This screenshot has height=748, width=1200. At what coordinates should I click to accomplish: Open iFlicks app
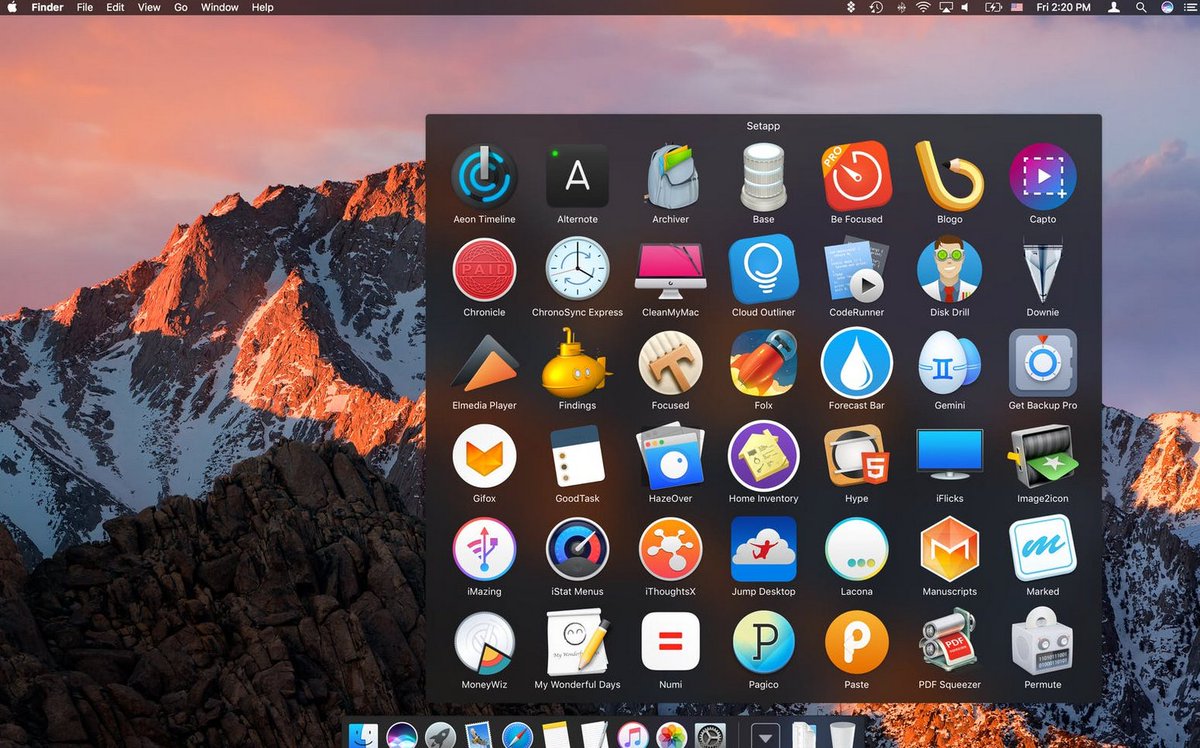[x=949, y=455]
